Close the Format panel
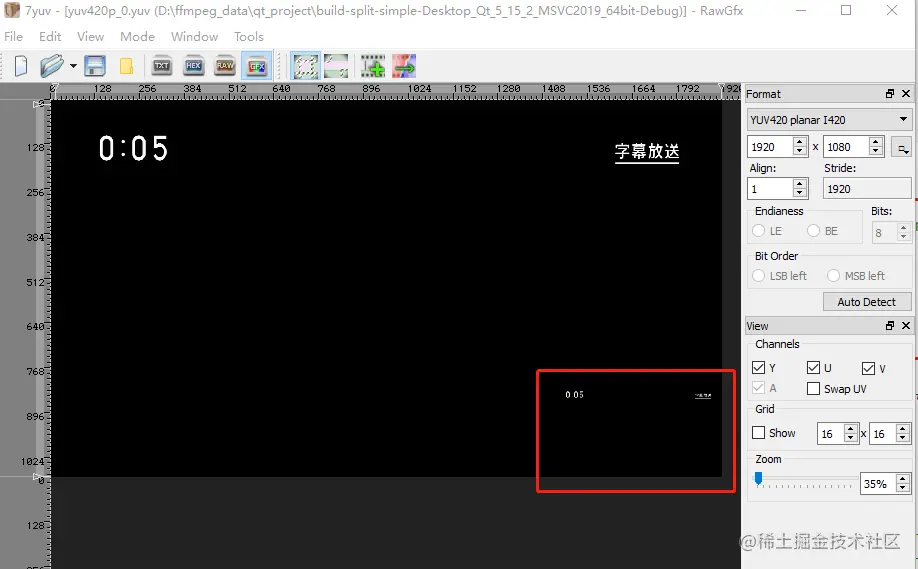The width and height of the screenshot is (918, 569). [x=906, y=94]
